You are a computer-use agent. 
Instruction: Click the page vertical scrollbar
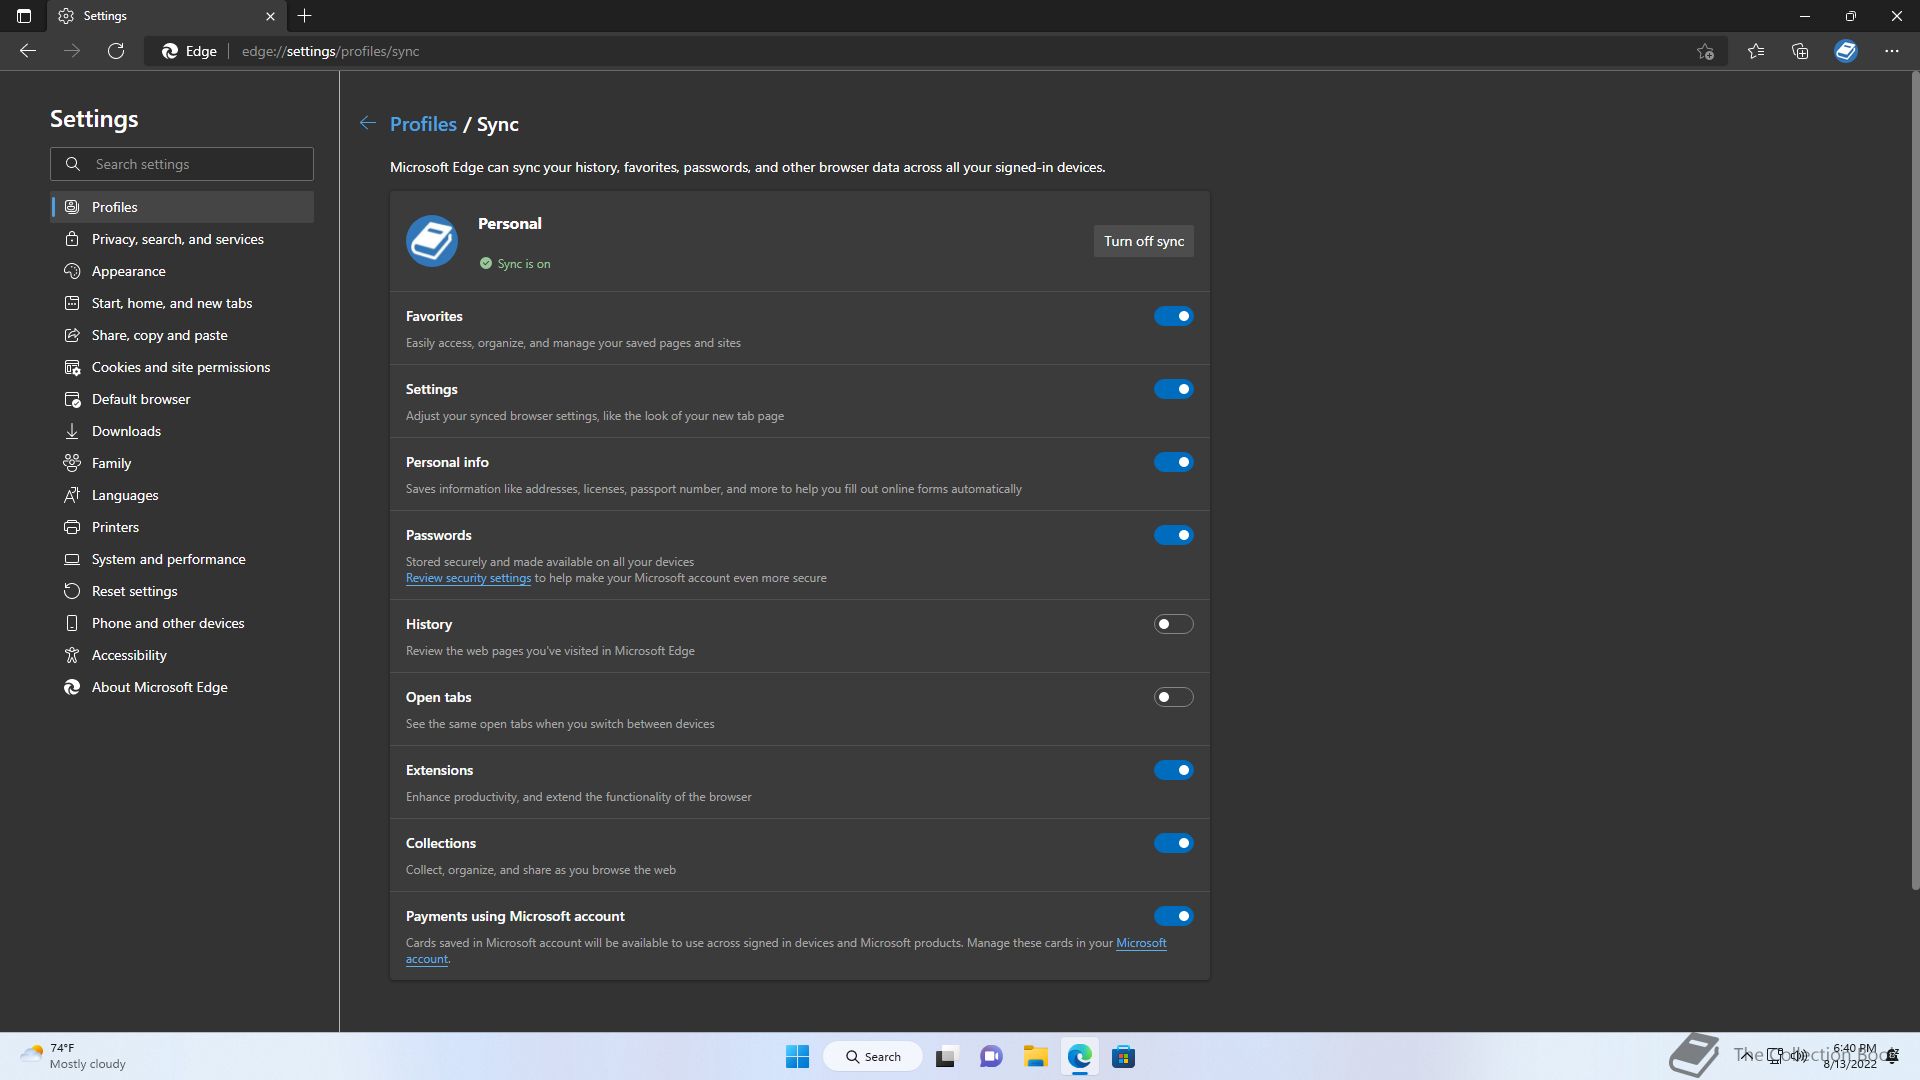(x=1915, y=480)
